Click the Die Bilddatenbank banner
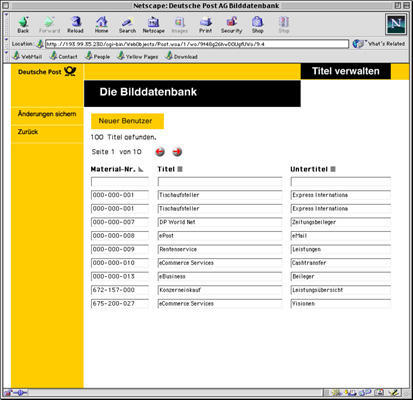The width and height of the screenshot is (413, 400). coord(192,93)
